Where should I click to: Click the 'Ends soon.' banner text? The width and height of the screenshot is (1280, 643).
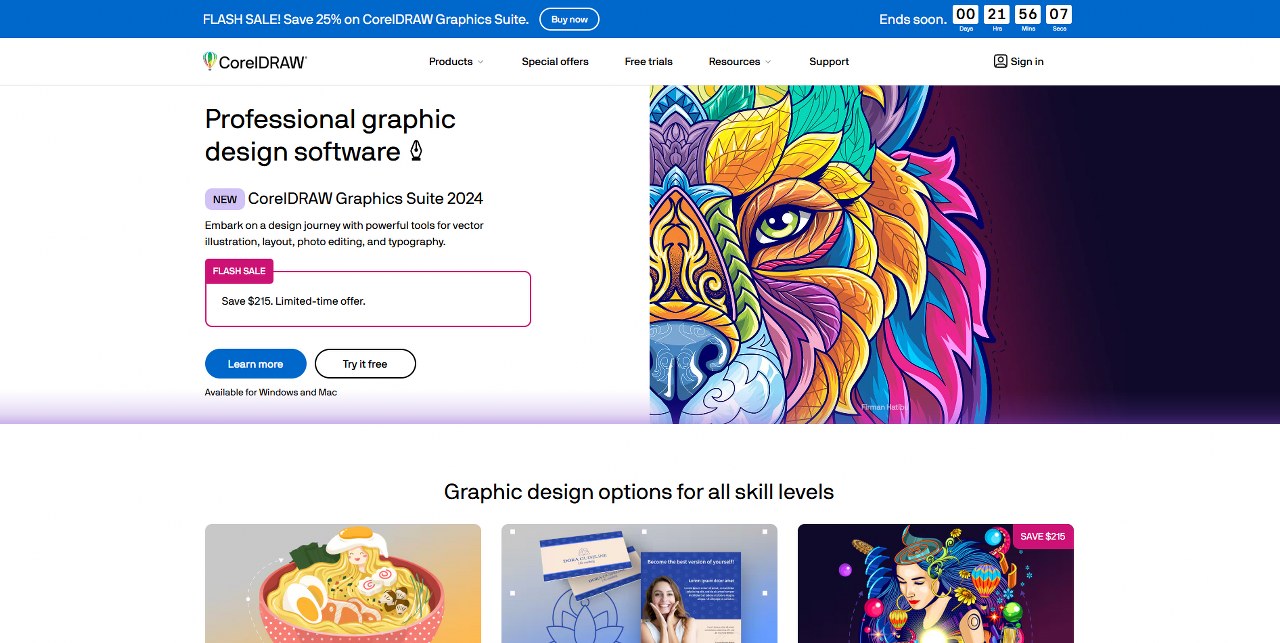(913, 19)
